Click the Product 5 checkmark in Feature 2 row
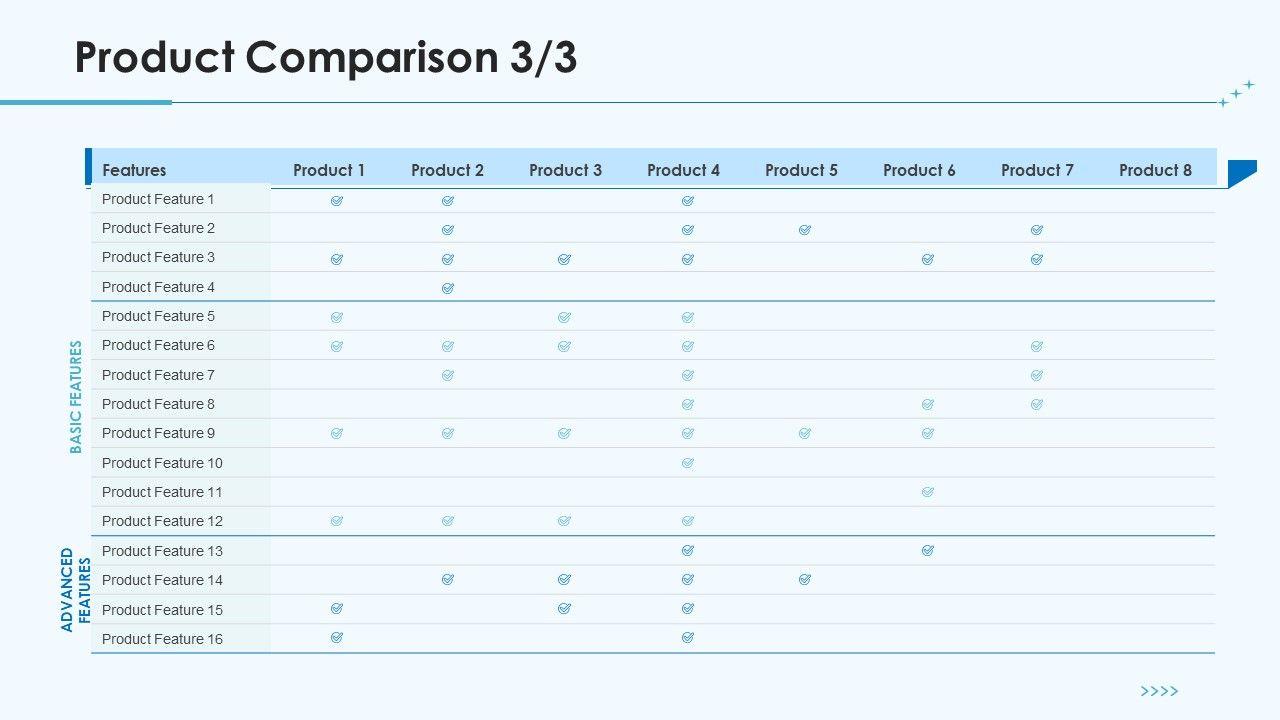The height and width of the screenshot is (720, 1280). pos(805,230)
